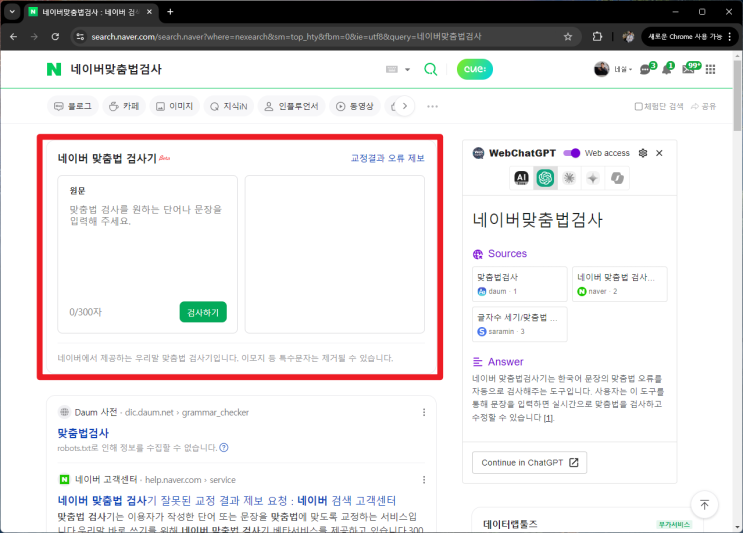Open the 네이버 맞춤법 검사기 잘못된 교정 결과 link
The height and width of the screenshot is (533, 743).
tap(227, 500)
